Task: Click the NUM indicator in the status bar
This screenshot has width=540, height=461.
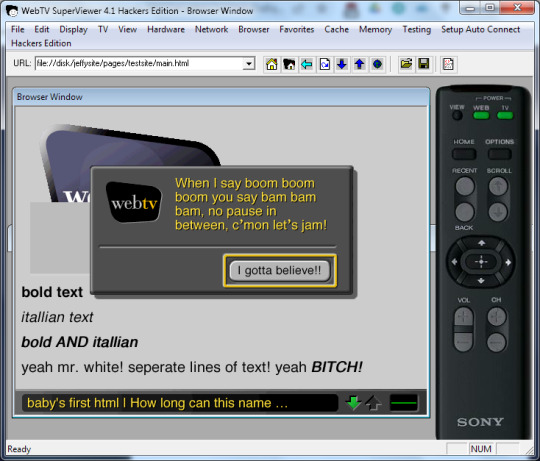Action: (x=481, y=449)
